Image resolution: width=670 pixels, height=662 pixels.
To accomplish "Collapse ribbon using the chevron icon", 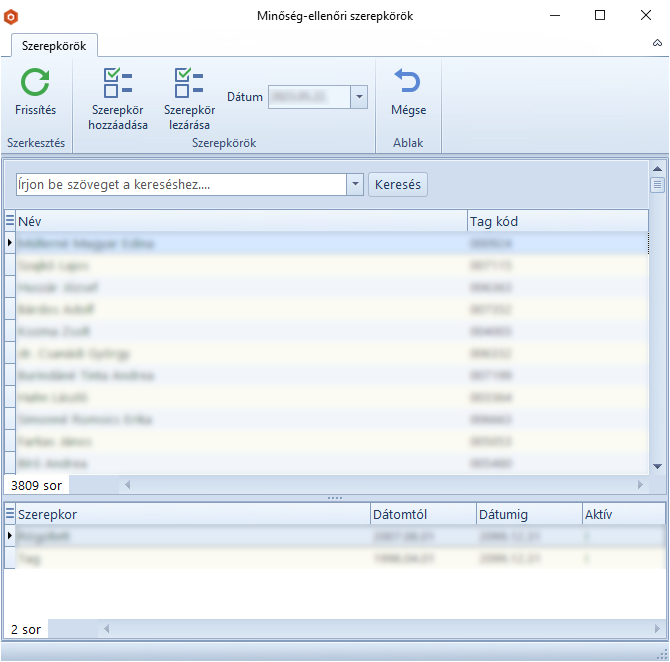I will (x=657, y=44).
